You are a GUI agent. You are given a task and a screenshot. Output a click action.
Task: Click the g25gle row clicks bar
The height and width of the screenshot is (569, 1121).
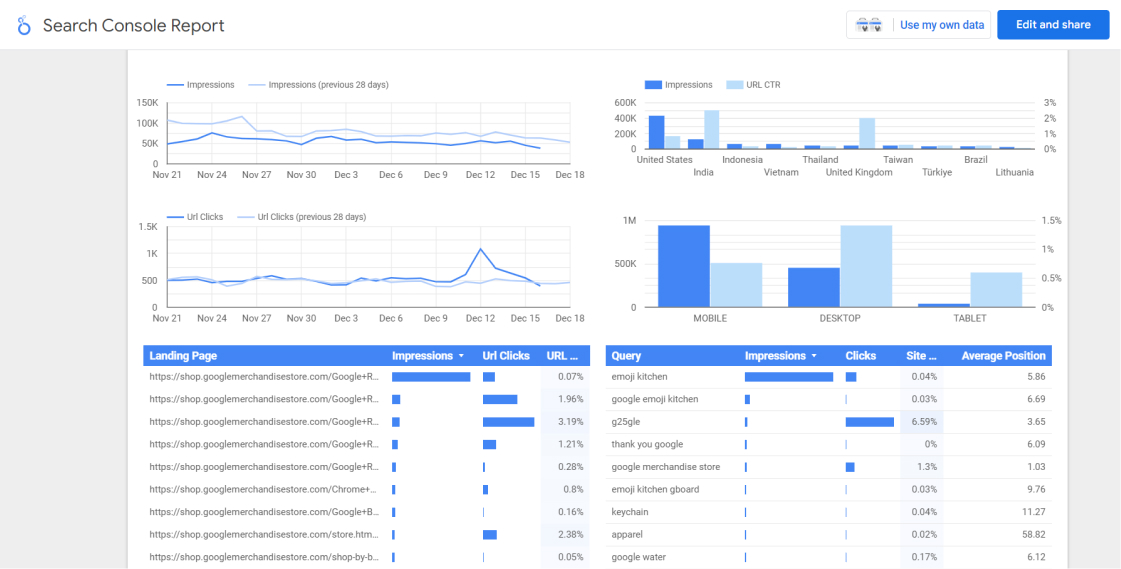tap(869, 422)
